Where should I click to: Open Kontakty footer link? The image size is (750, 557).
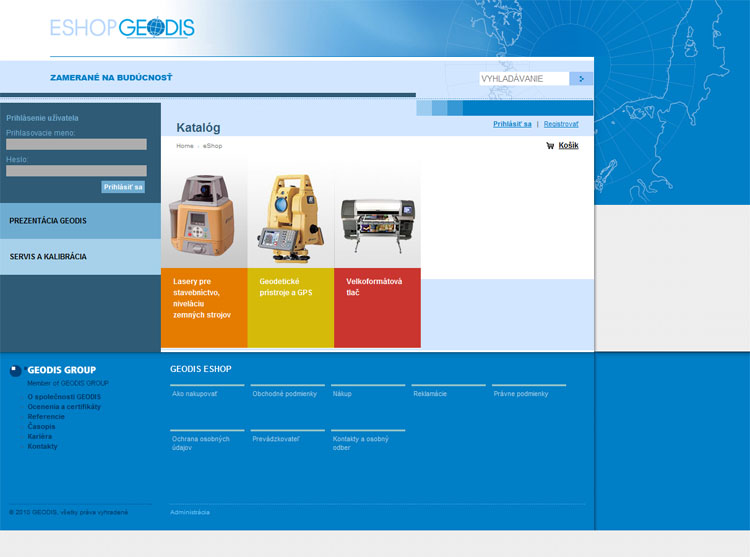[43, 447]
